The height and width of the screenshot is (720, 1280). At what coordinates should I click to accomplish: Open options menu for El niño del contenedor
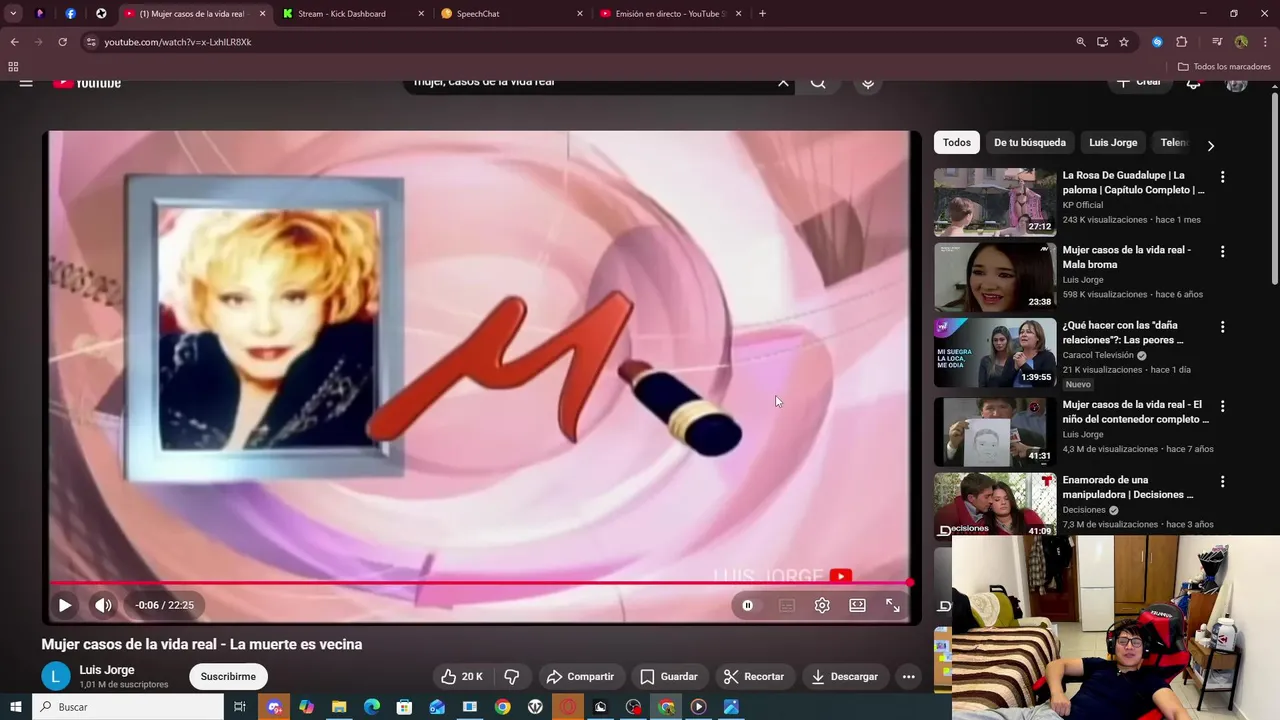tap(1222, 407)
